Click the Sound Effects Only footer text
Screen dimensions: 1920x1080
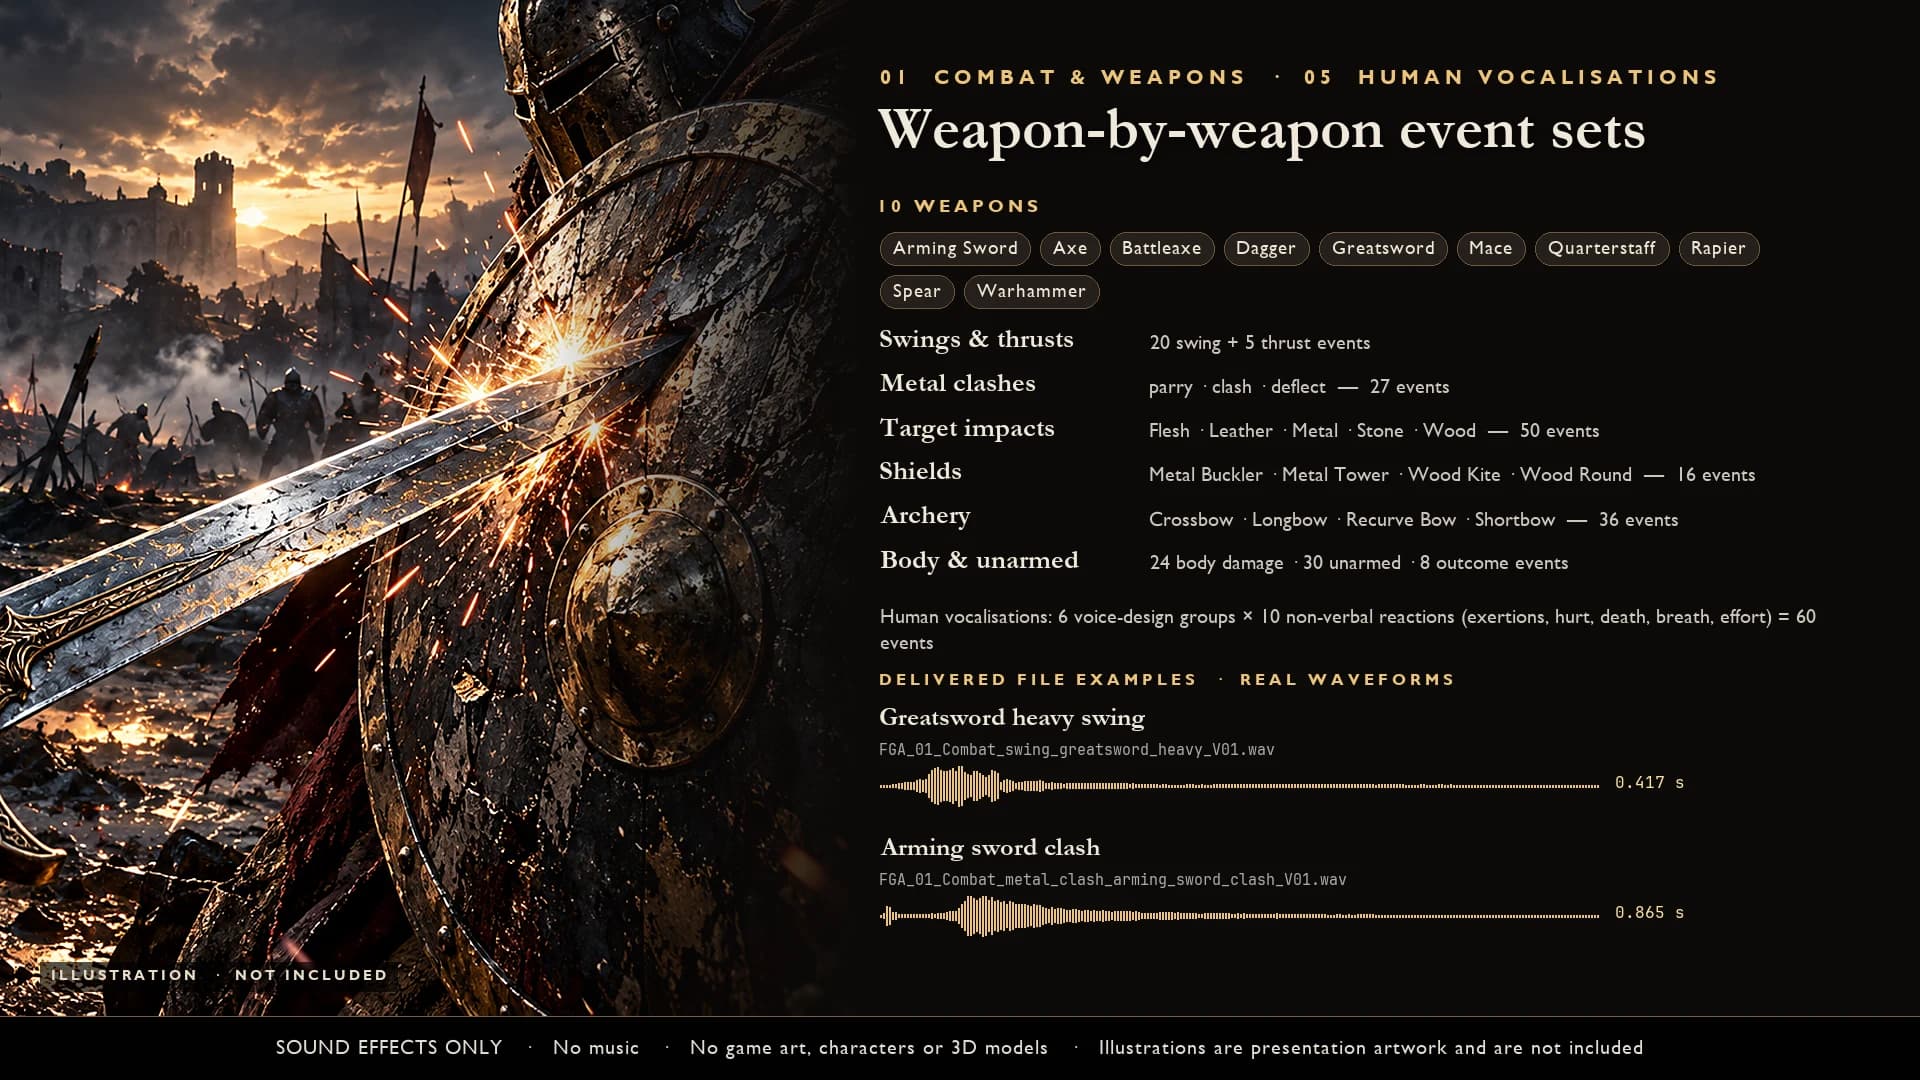click(389, 1048)
